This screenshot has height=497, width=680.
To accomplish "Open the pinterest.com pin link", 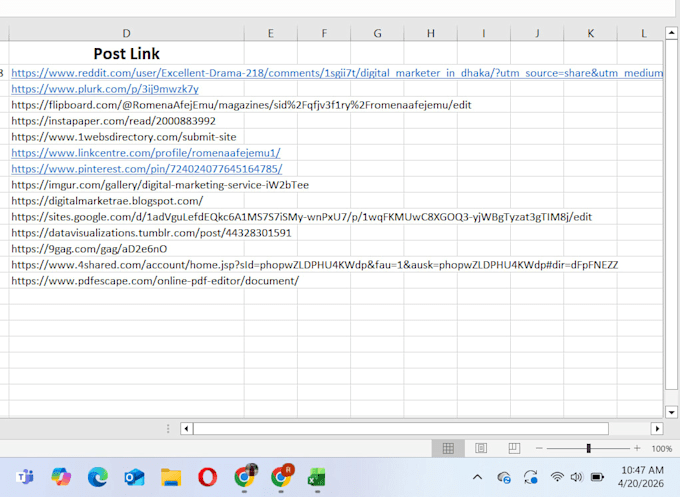I will (147, 169).
